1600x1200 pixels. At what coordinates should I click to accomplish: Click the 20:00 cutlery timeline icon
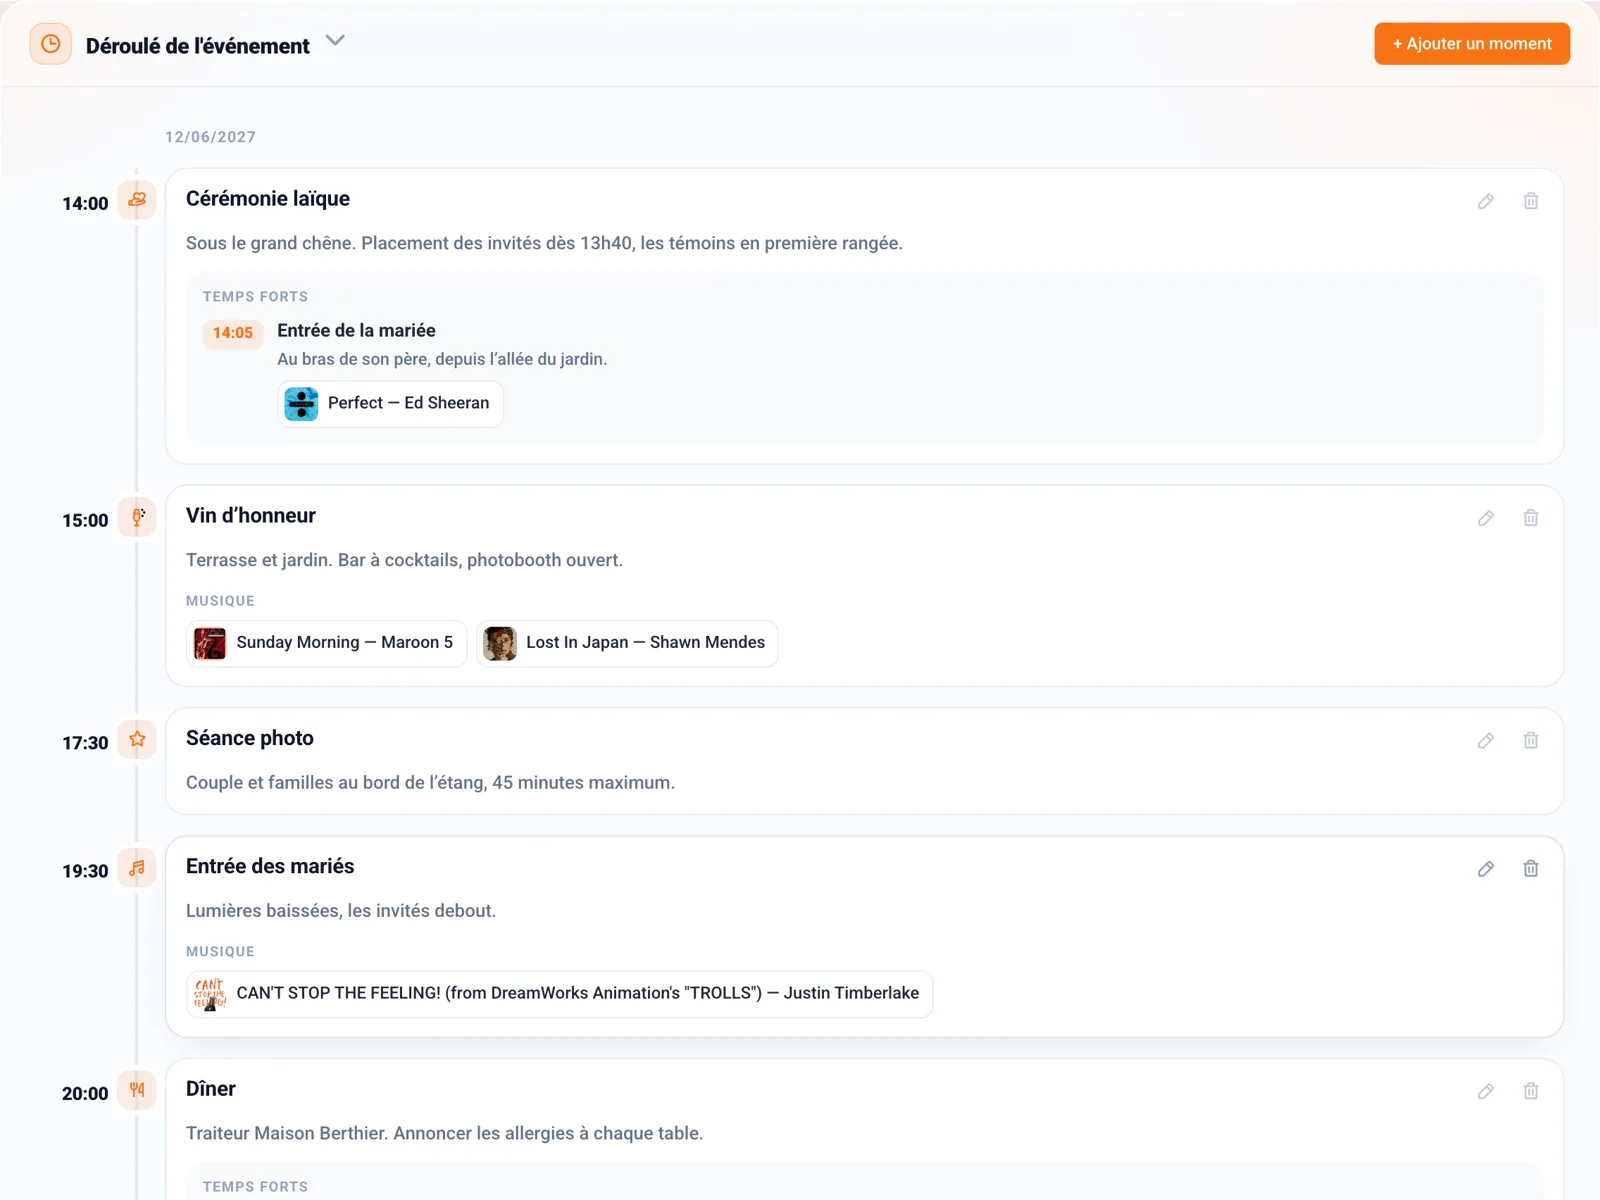137,1090
